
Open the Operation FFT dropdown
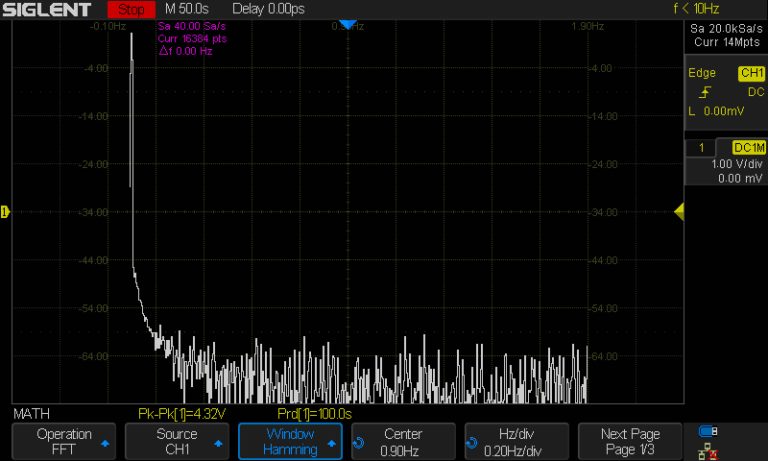pyautogui.click(x=64, y=441)
